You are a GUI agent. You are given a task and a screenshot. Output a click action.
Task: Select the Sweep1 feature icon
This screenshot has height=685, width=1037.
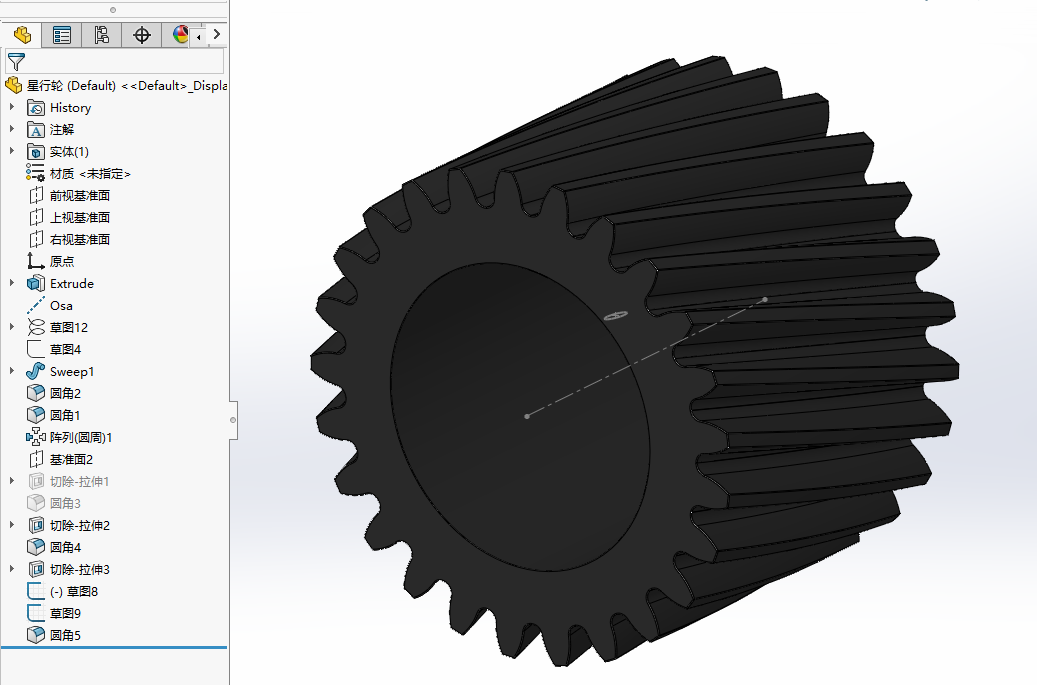[x=36, y=372]
